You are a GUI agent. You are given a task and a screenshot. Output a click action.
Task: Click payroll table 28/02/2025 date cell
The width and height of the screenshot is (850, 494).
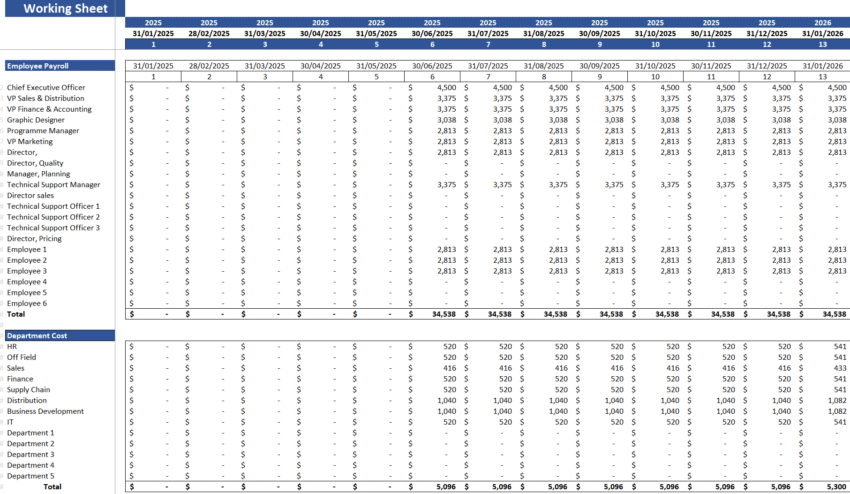coord(209,66)
